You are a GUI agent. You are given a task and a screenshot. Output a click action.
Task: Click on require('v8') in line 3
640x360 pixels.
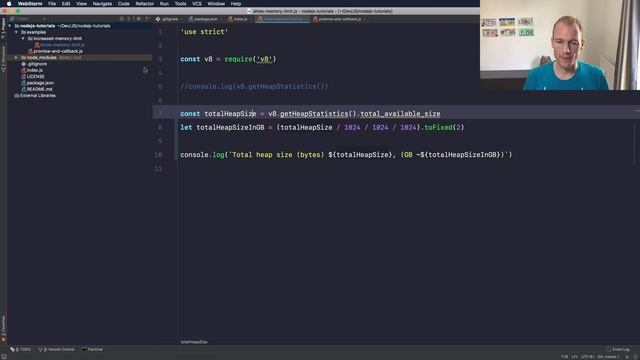[x=250, y=59]
